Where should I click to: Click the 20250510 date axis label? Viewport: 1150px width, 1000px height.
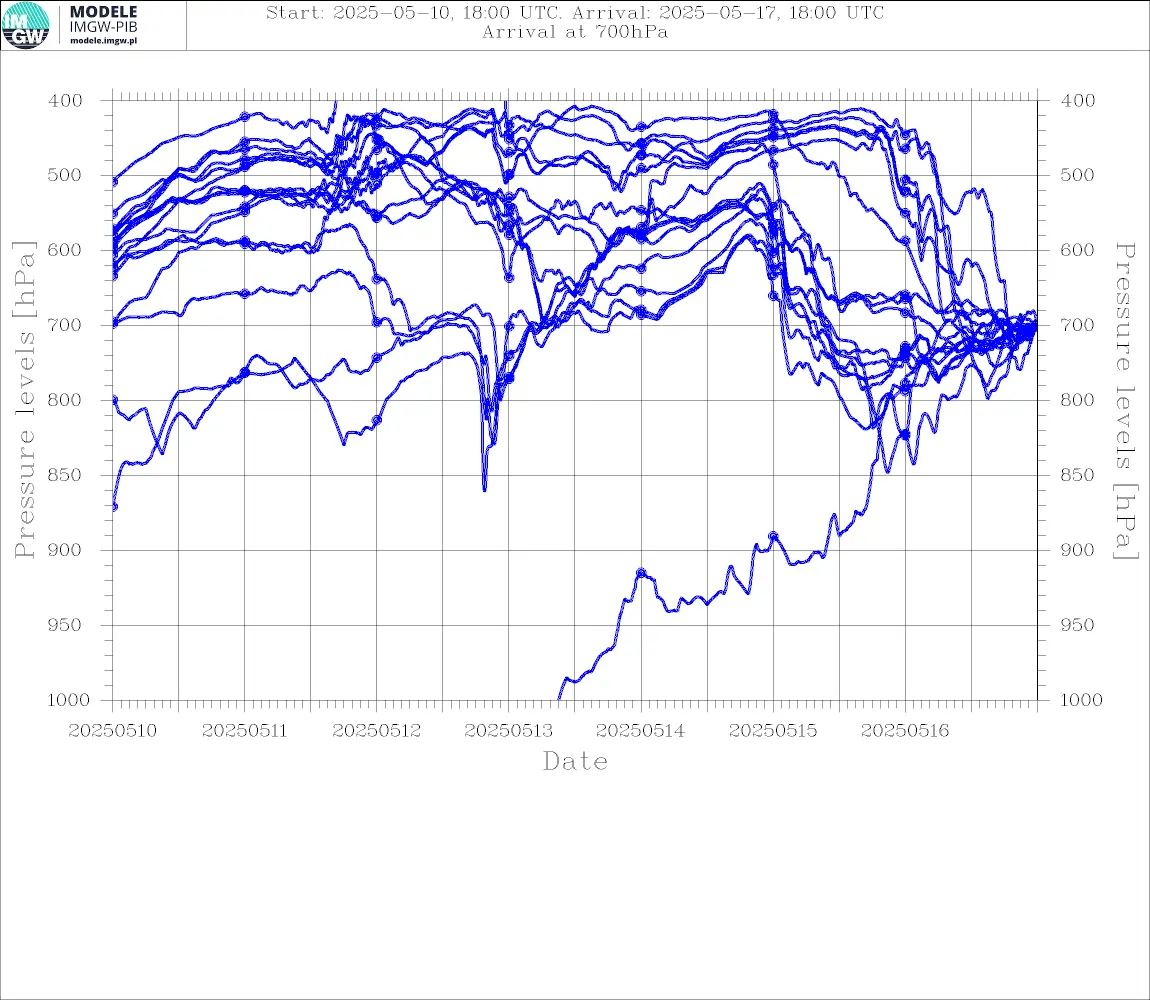tap(112, 731)
